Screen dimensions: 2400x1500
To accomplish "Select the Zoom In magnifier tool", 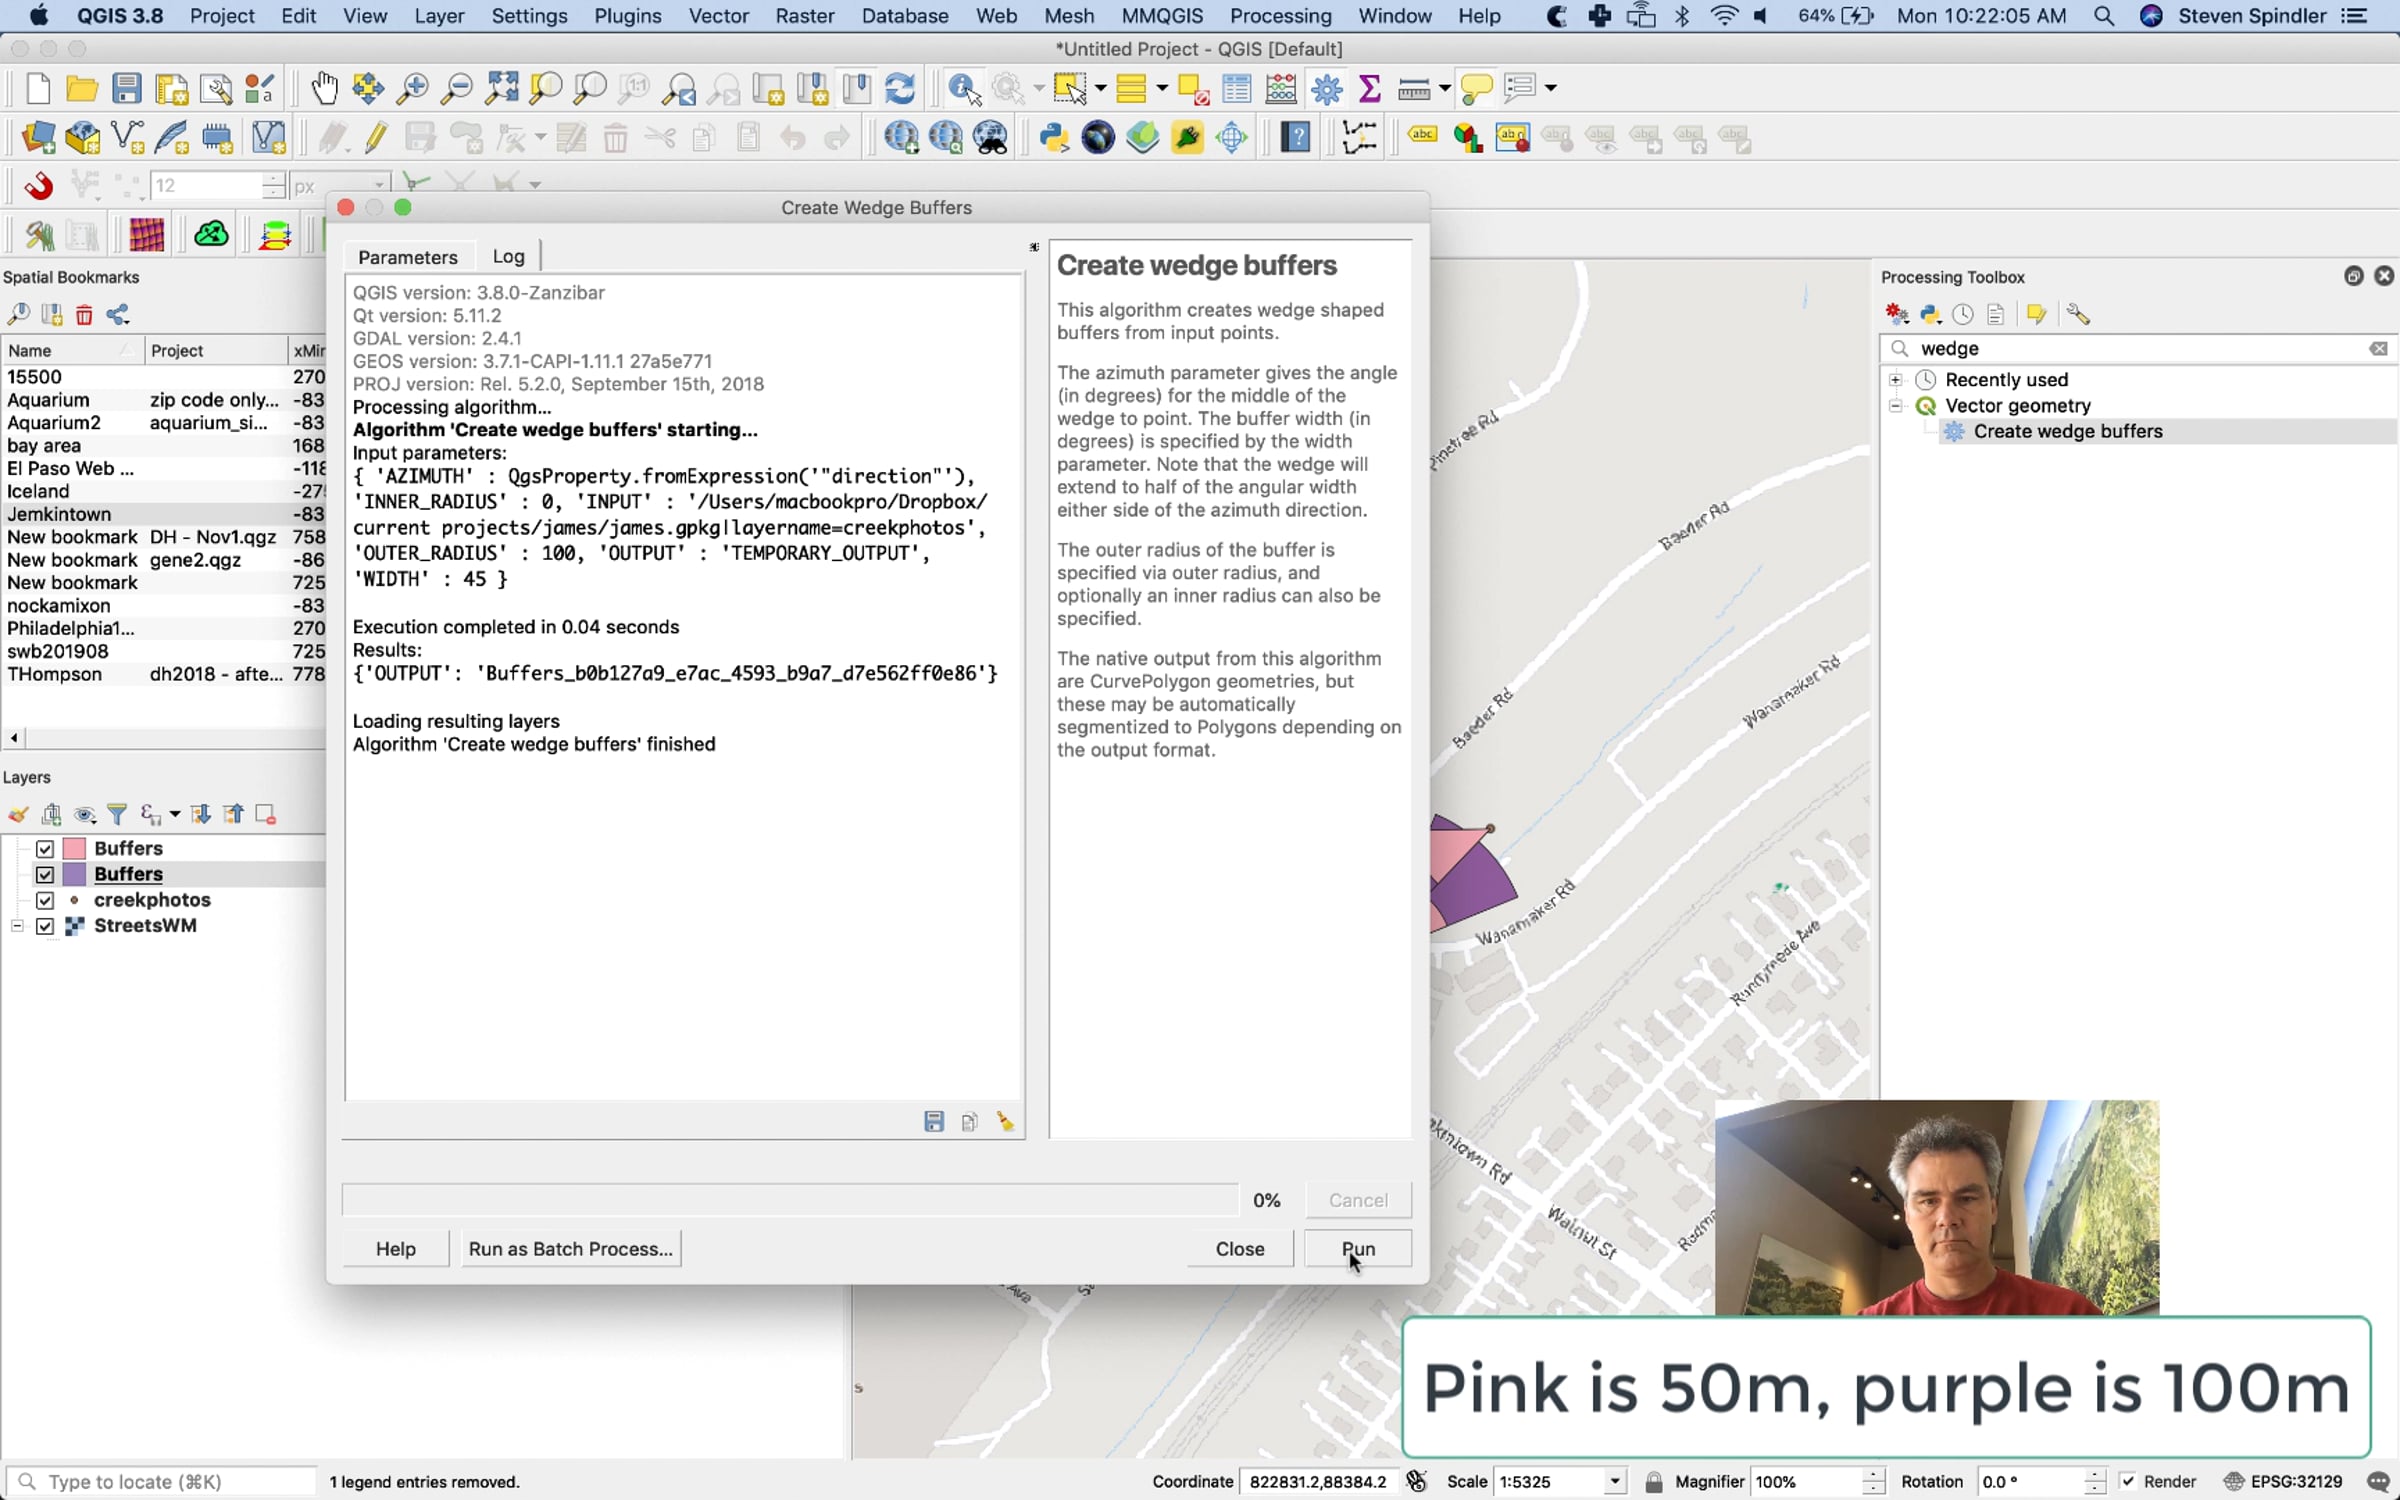I will [x=412, y=89].
